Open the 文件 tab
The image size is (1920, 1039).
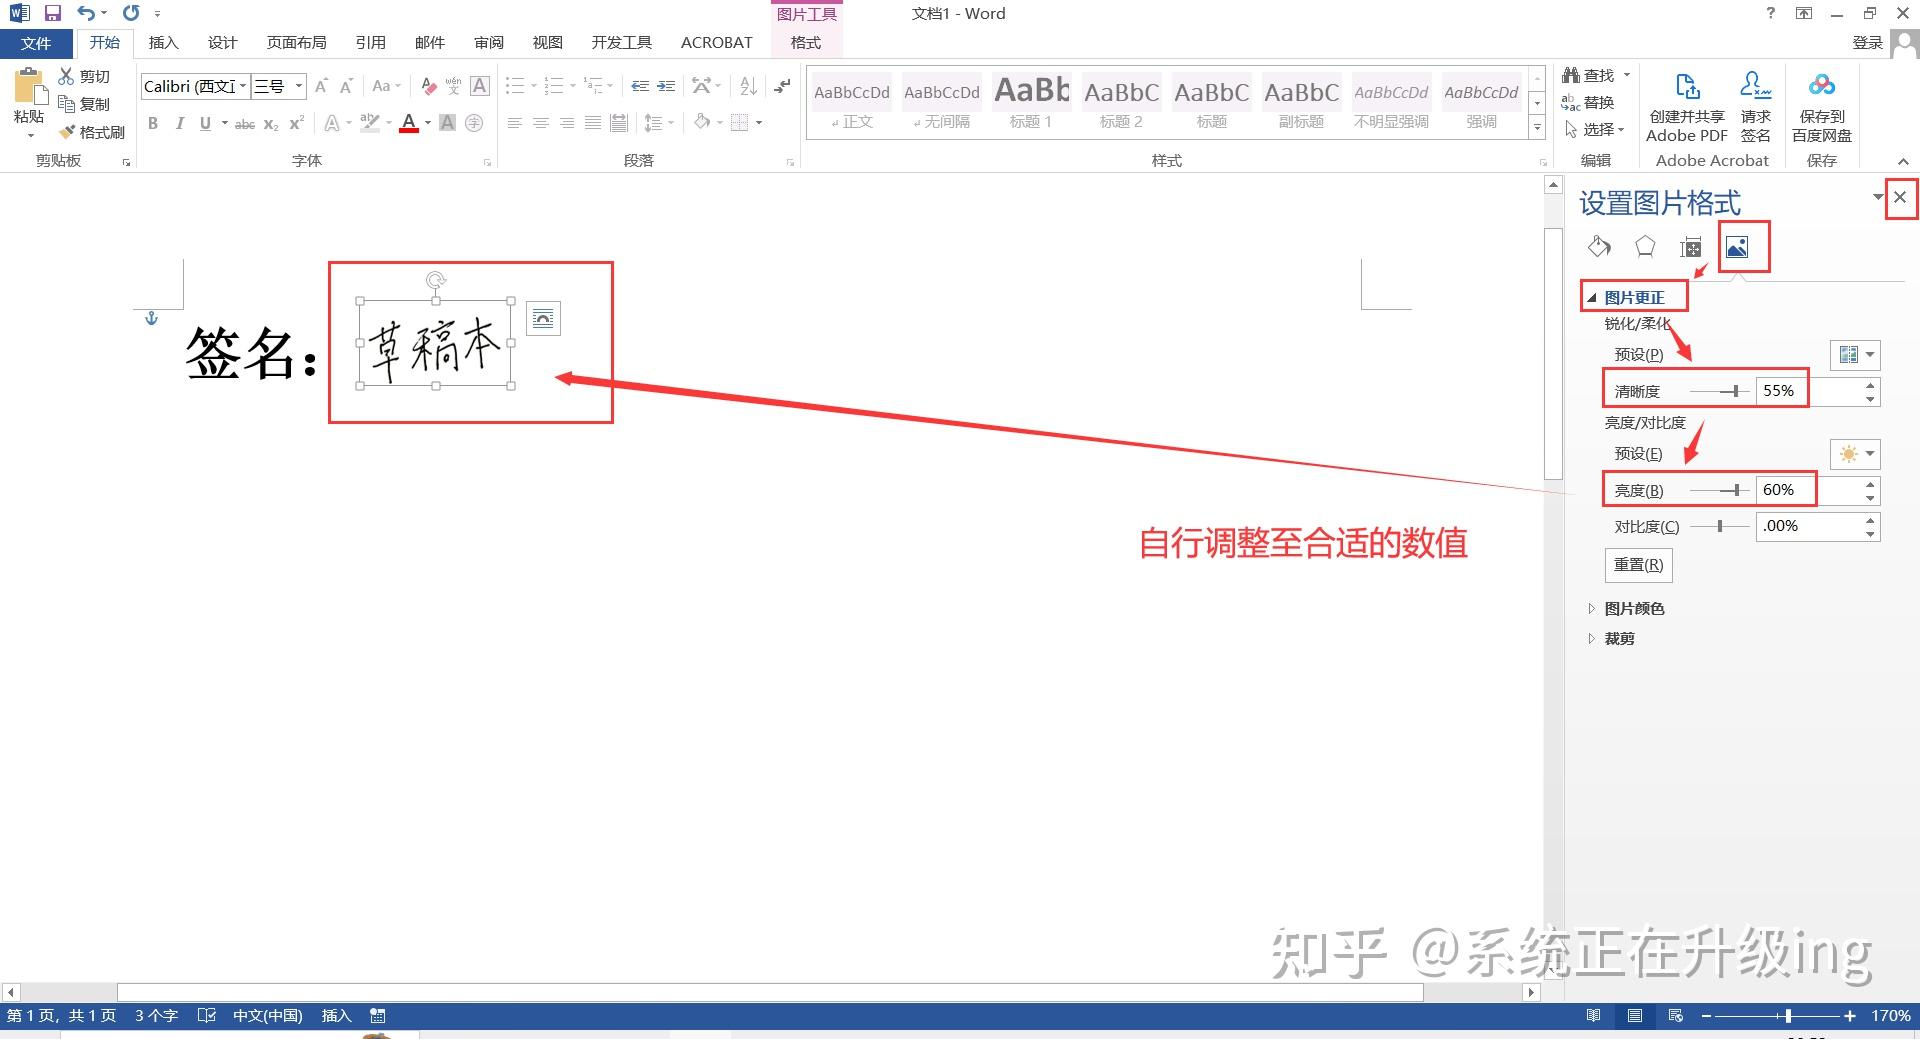[x=36, y=43]
